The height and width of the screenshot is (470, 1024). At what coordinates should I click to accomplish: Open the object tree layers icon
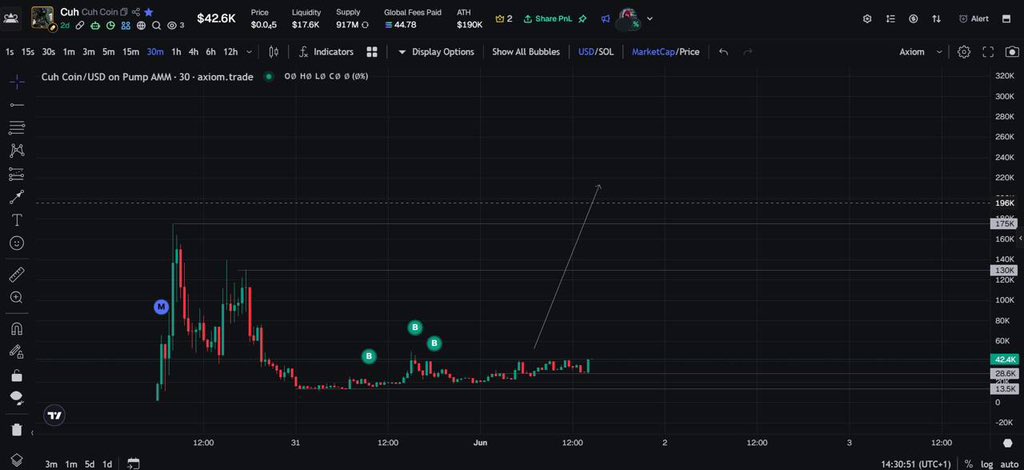(17, 460)
